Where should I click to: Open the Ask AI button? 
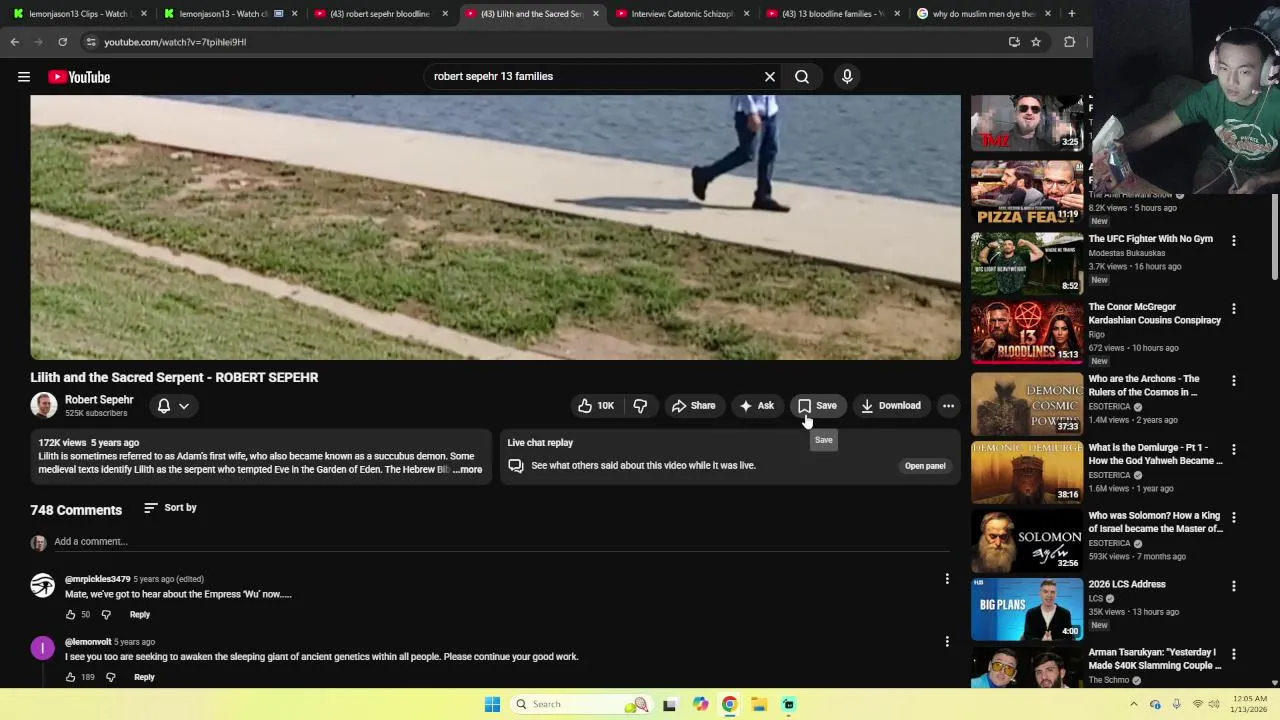click(x=756, y=406)
